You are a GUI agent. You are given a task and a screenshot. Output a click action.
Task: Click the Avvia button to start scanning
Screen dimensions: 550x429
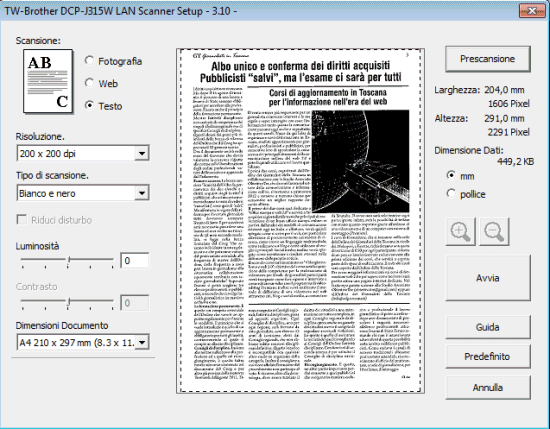tap(488, 278)
